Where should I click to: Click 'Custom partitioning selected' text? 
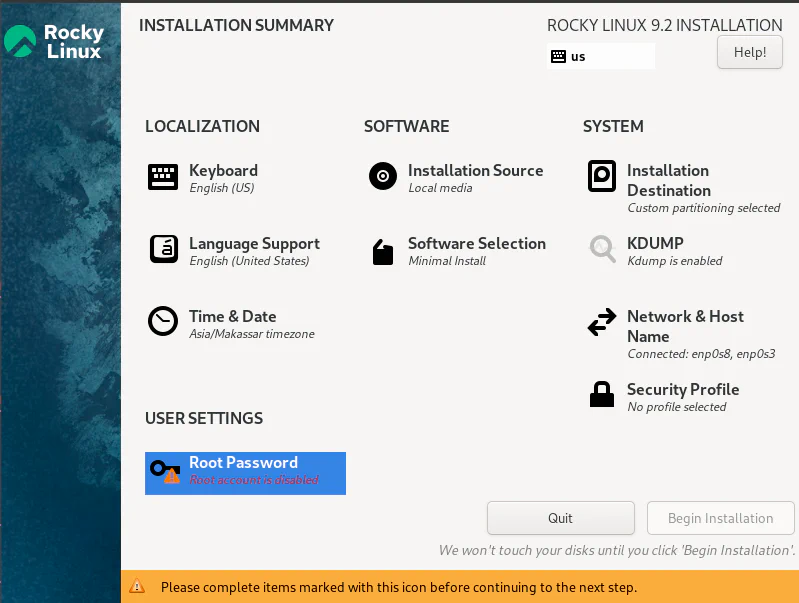[x=704, y=208]
